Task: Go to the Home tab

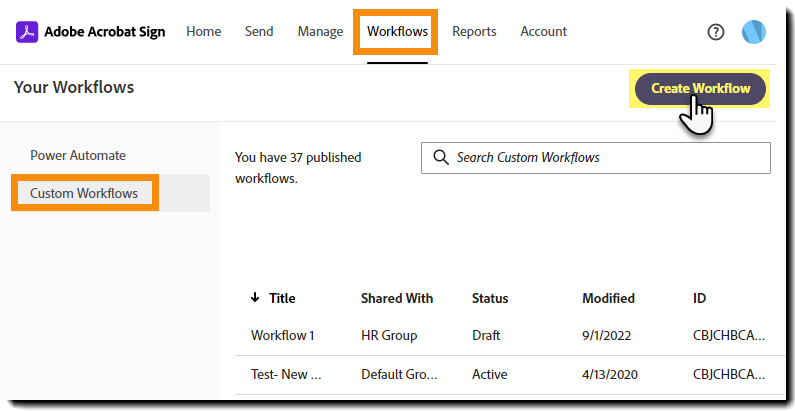Action: click(x=203, y=32)
